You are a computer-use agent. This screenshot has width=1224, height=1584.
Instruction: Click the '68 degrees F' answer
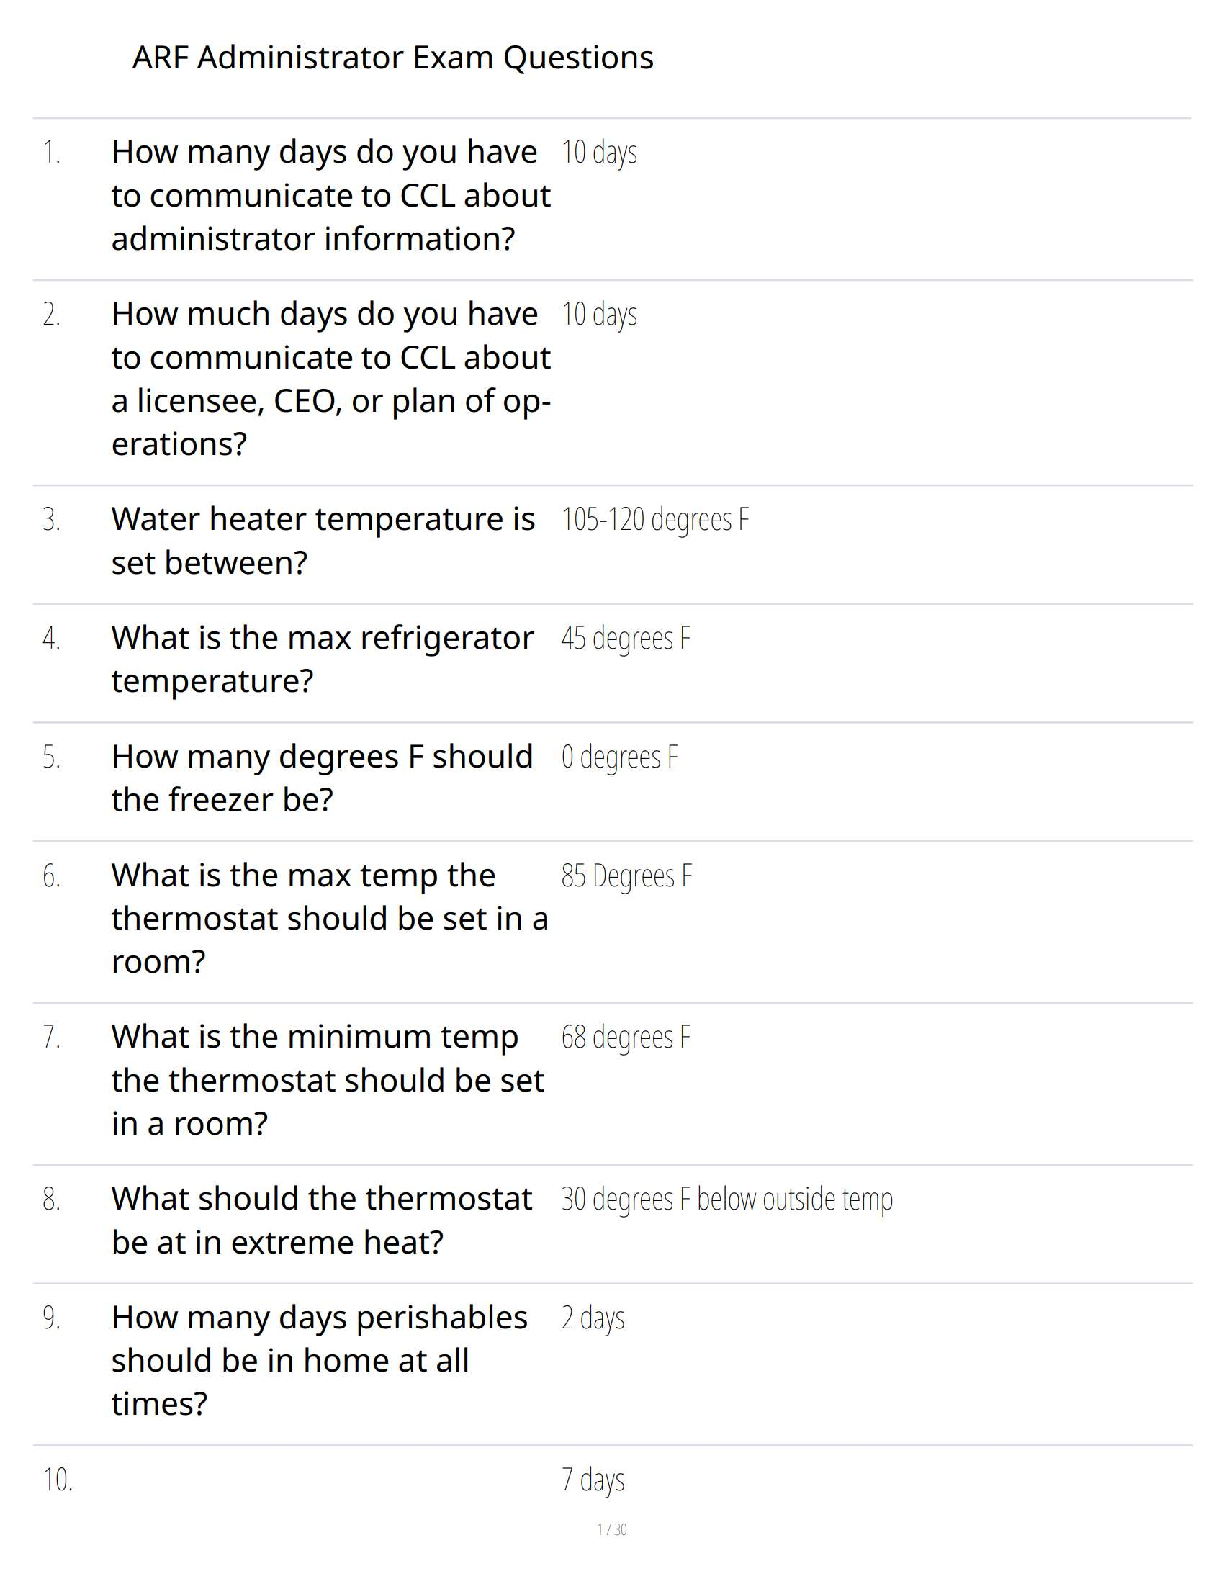[x=625, y=1038]
